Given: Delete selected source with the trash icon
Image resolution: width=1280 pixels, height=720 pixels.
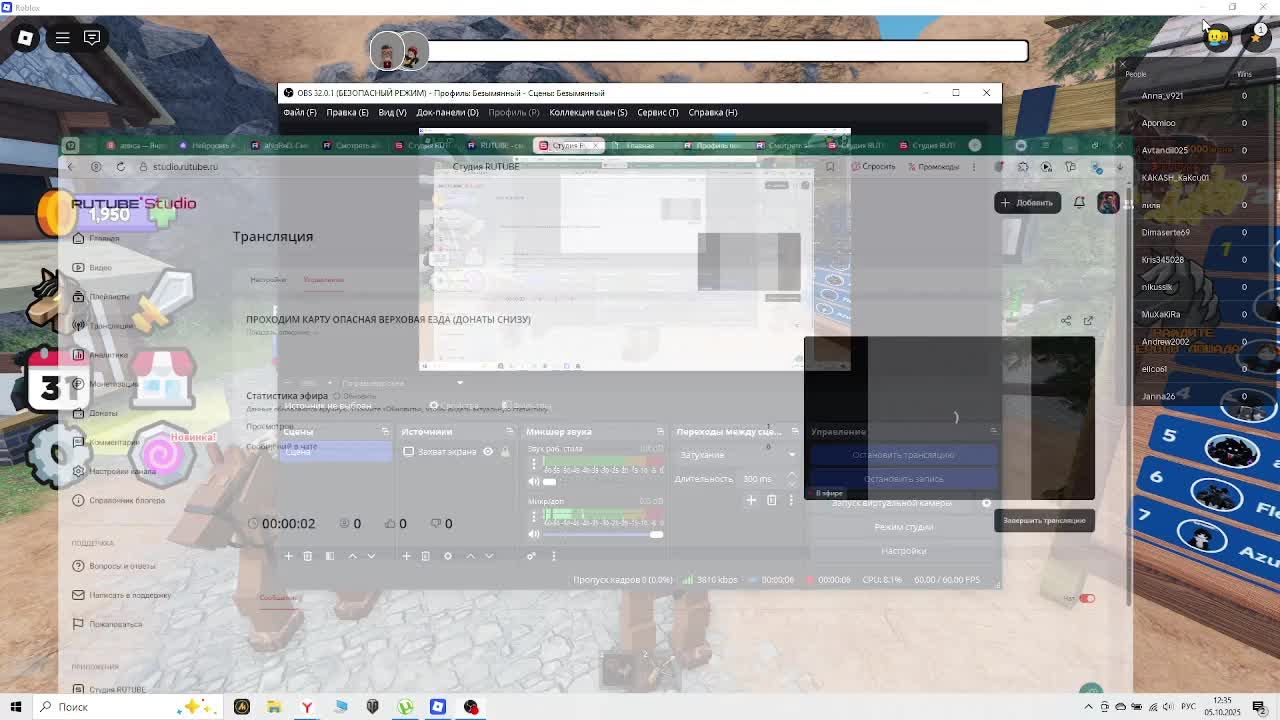Looking at the screenshot, I should pos(425,556).
